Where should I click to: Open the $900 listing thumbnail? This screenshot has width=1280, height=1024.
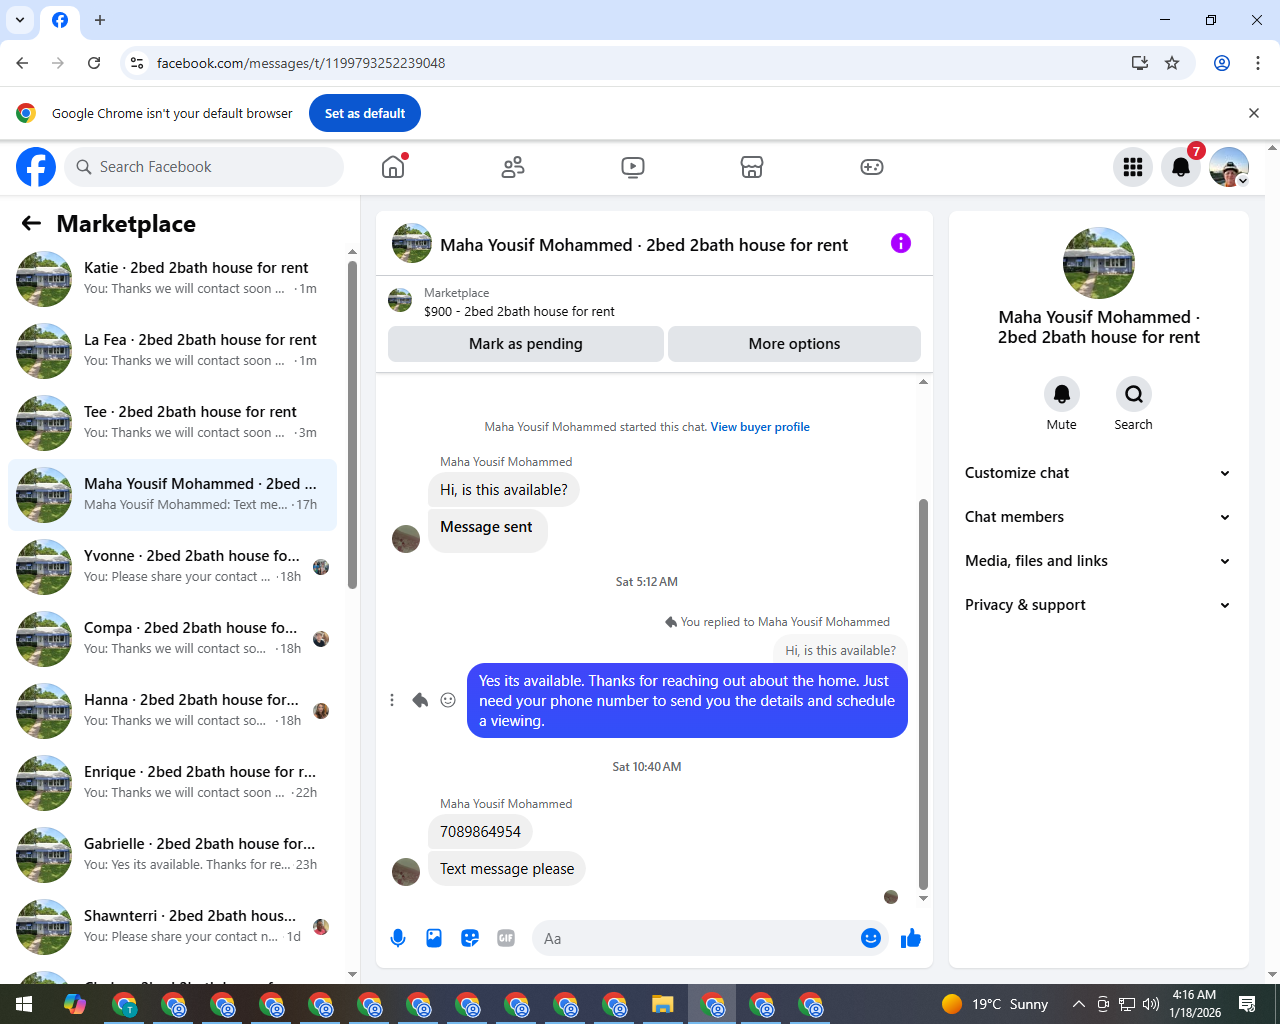400,301
